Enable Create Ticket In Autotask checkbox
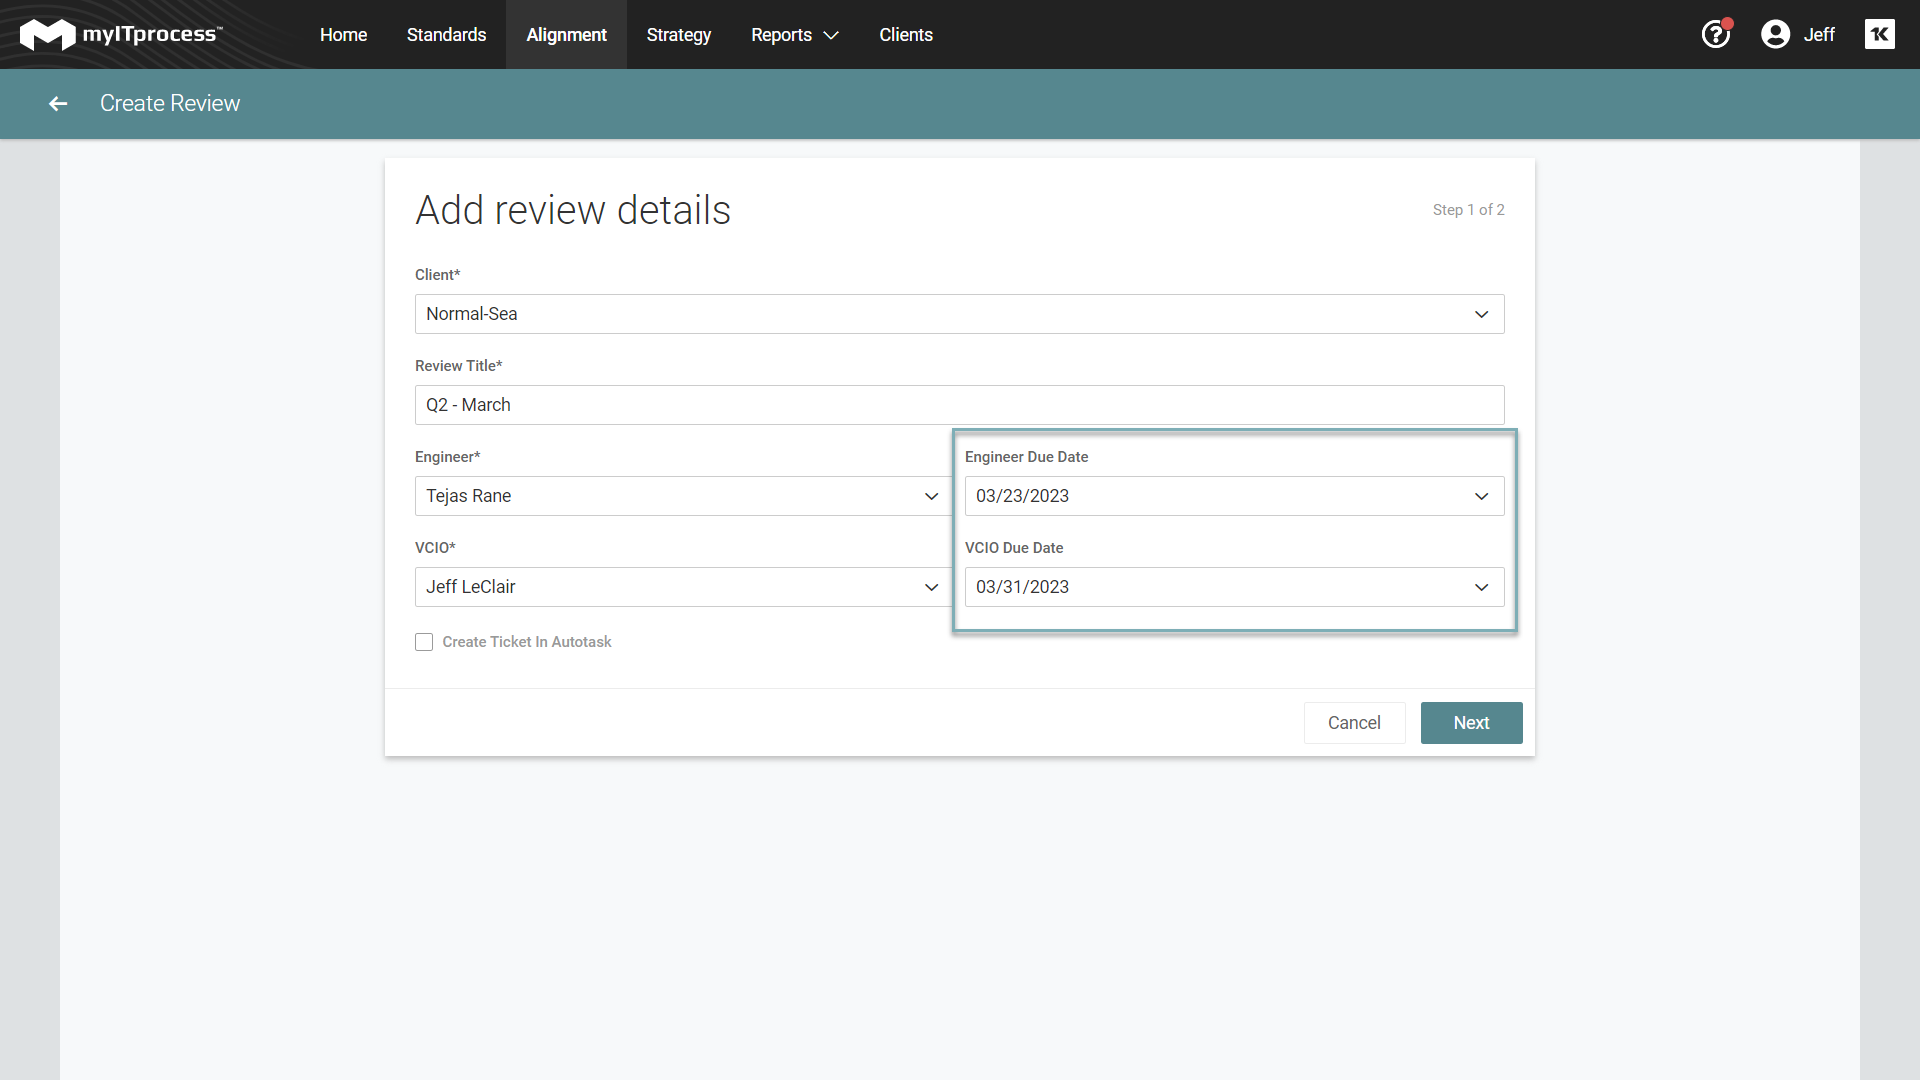Screen dimensions: 1920x1080 point(423,642)
